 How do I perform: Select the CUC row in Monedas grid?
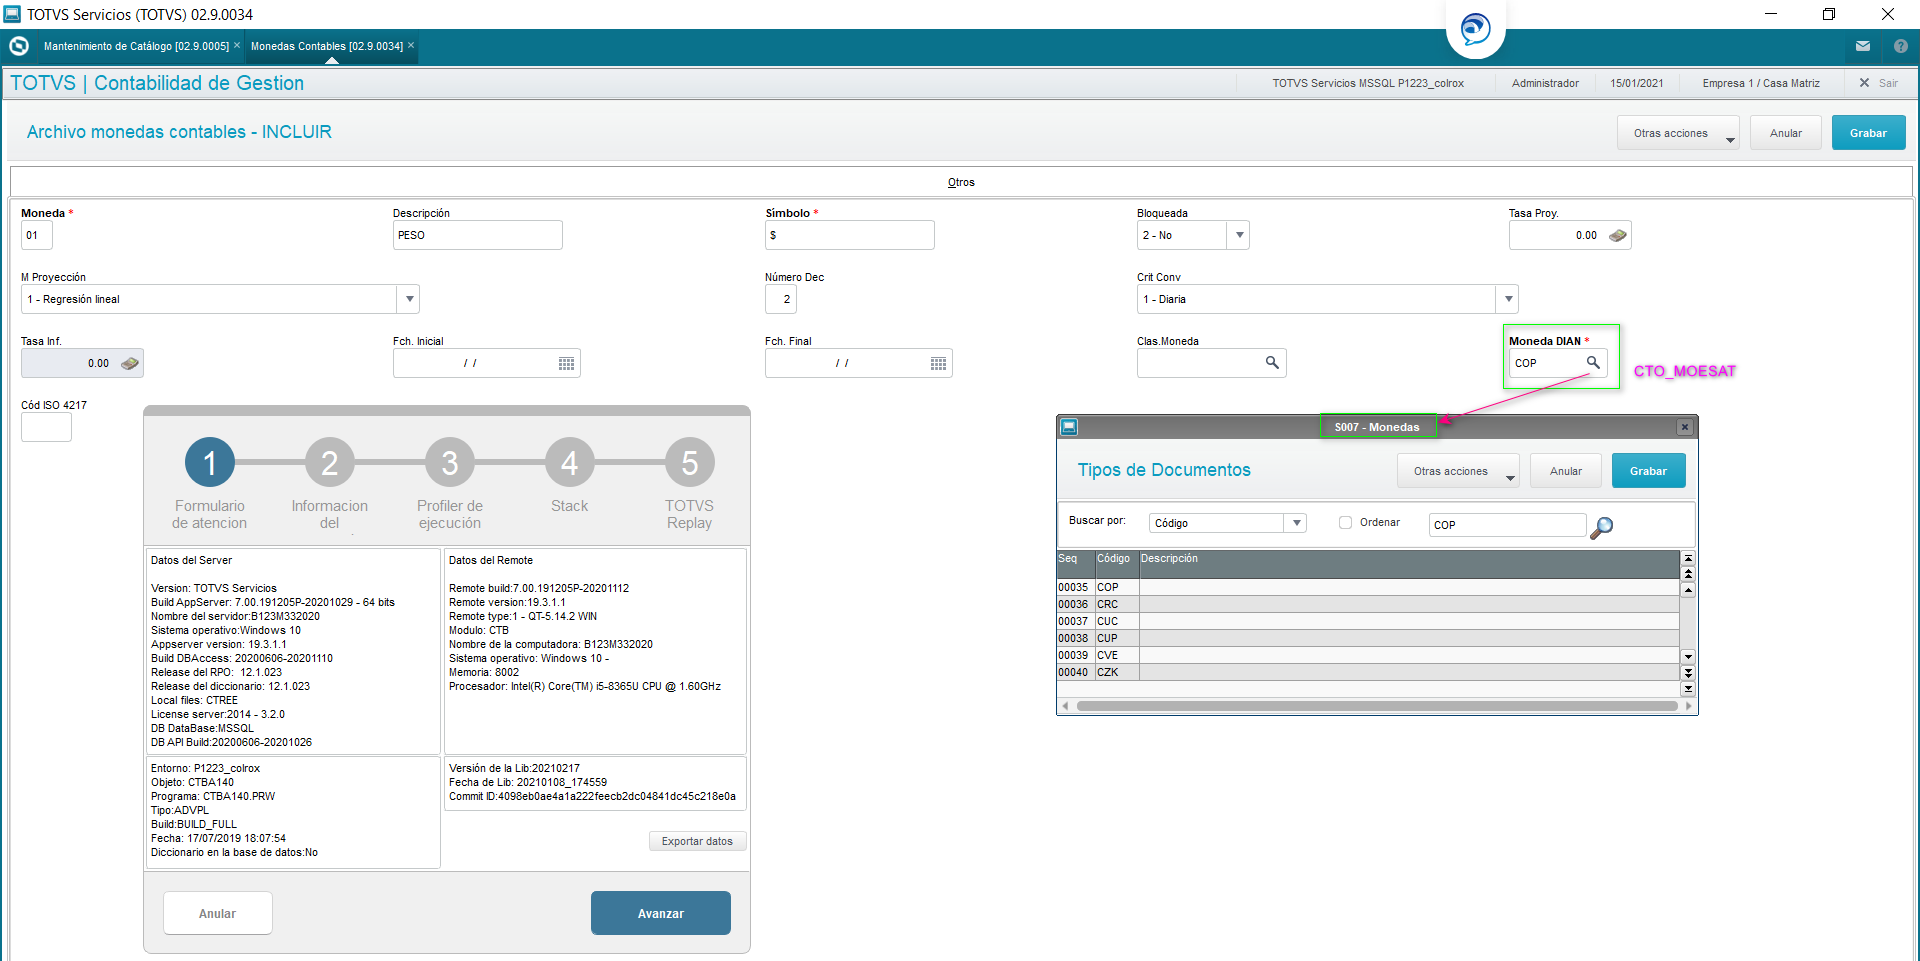[x=1368, y=622]
